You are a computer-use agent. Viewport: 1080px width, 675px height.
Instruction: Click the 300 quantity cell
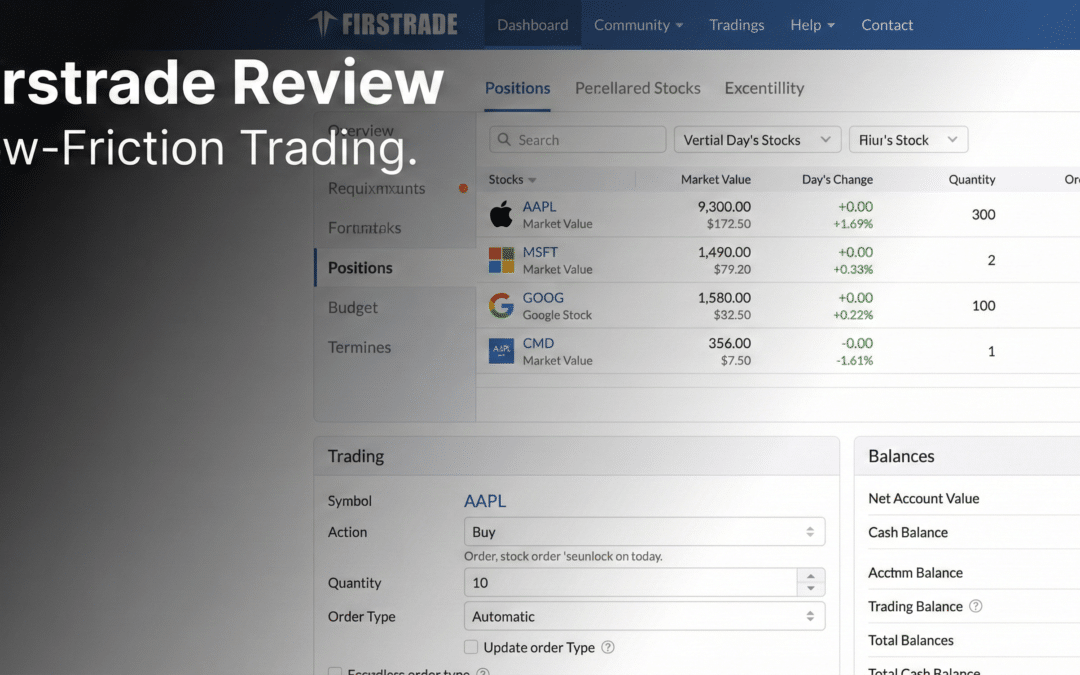984,214
